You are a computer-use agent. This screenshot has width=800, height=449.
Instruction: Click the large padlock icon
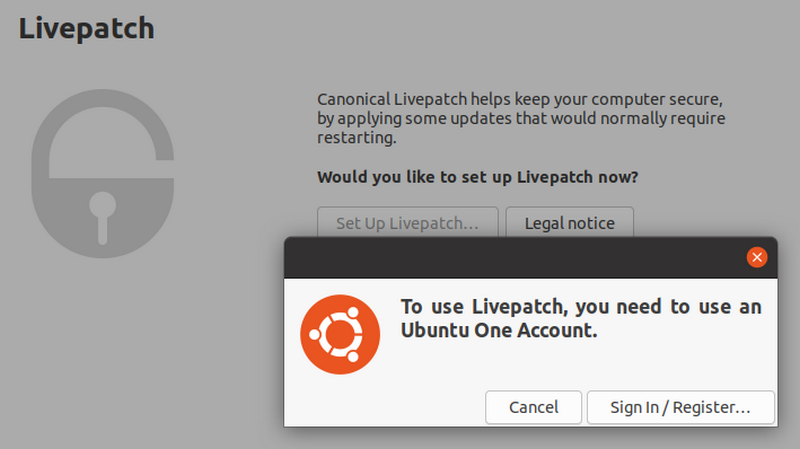tap(103, 173)
